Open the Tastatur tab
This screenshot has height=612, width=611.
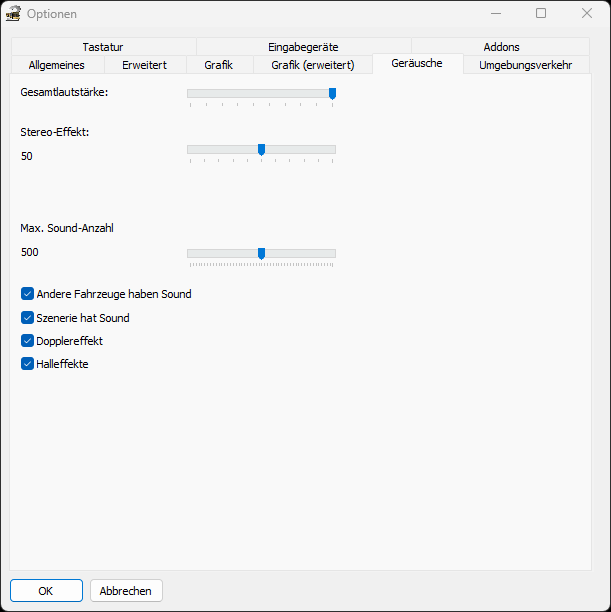point(103,47)
